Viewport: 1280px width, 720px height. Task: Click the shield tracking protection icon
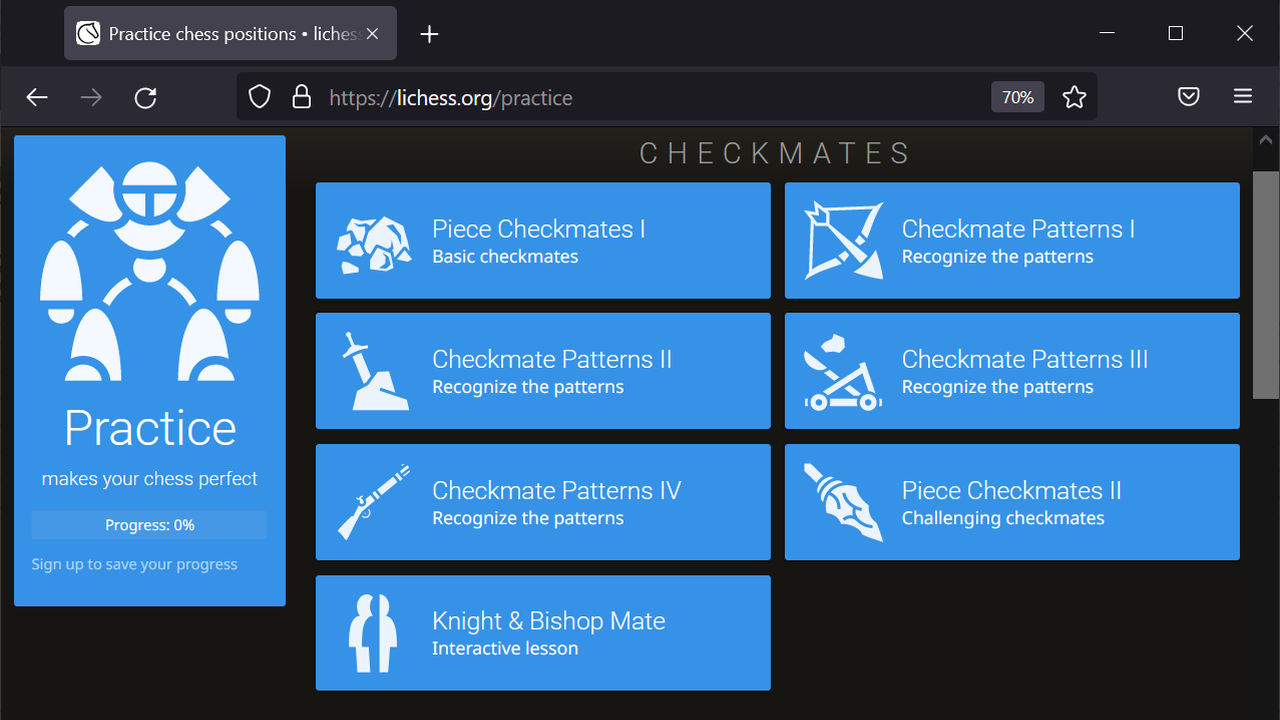260,97
